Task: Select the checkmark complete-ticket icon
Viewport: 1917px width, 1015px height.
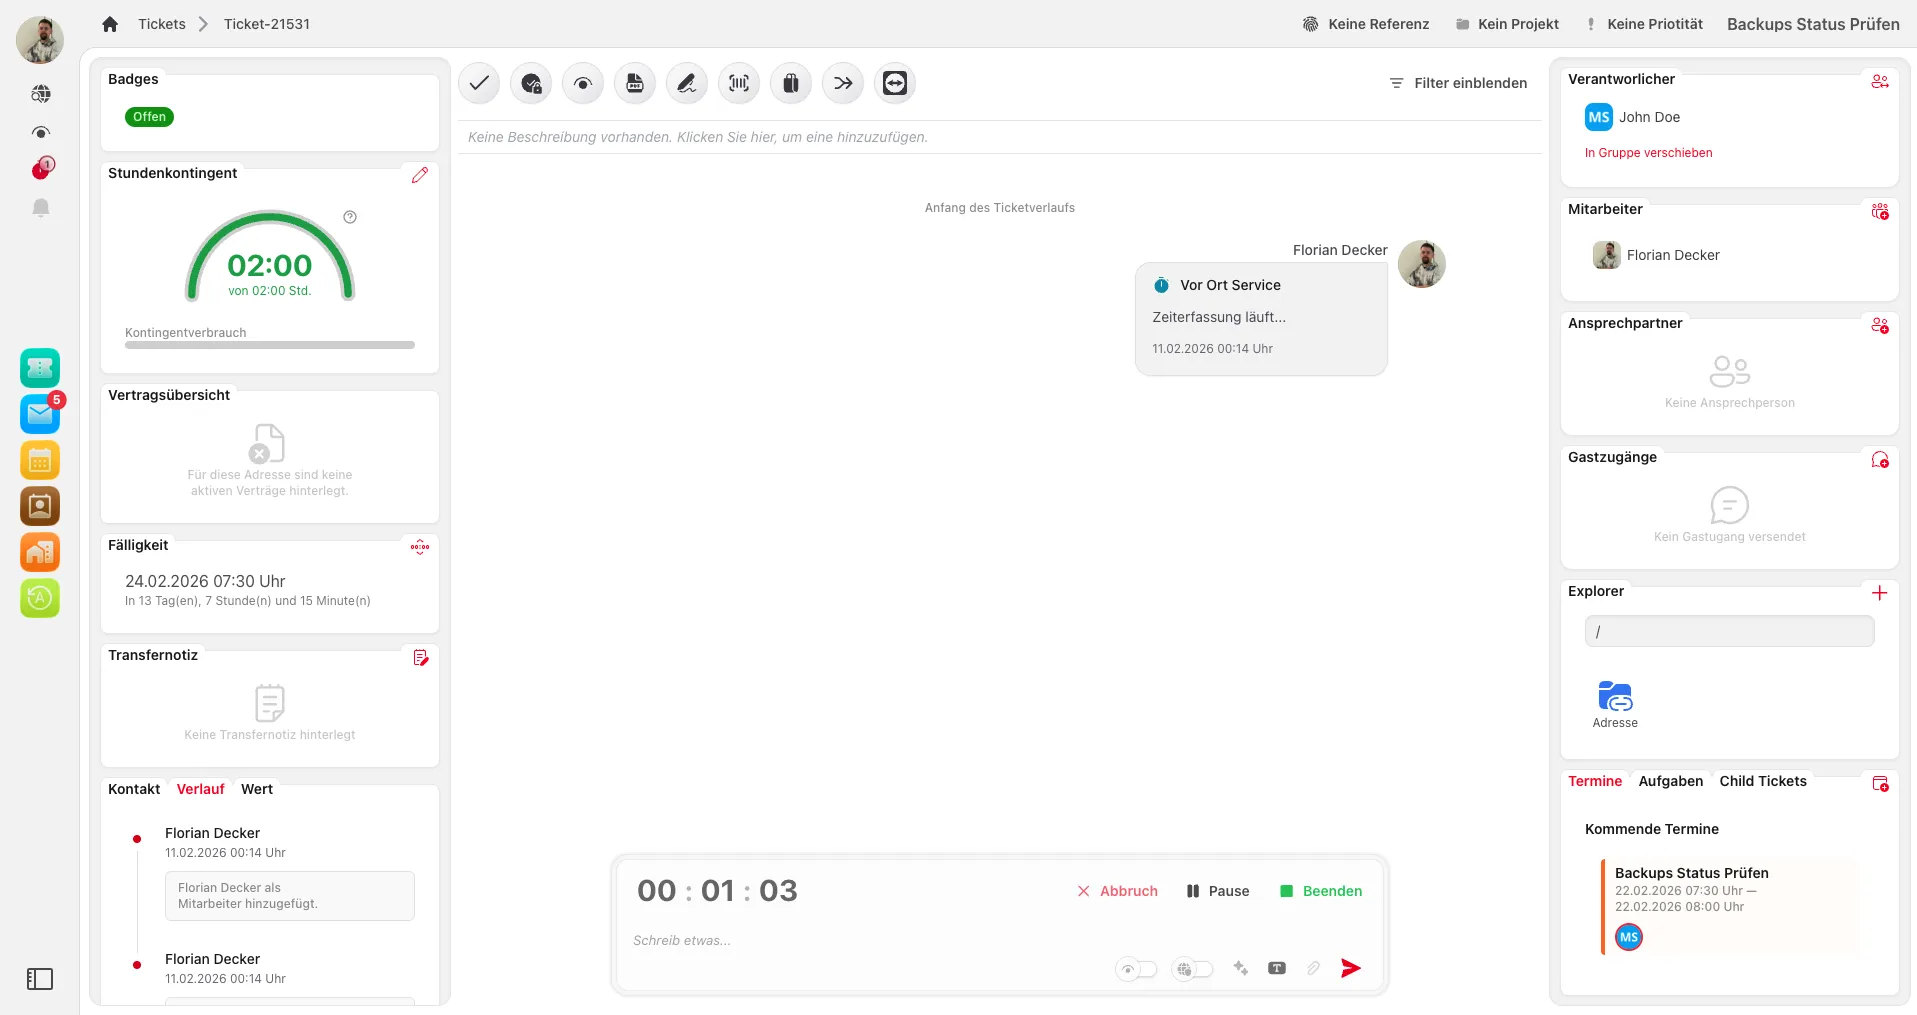Action: [x=478, y=83]
